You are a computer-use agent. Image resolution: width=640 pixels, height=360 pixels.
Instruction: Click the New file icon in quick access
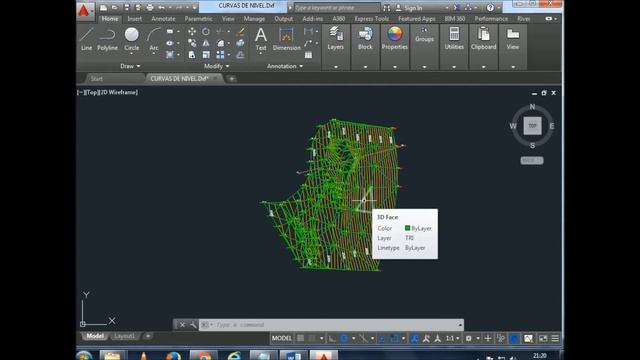(104, 7)
